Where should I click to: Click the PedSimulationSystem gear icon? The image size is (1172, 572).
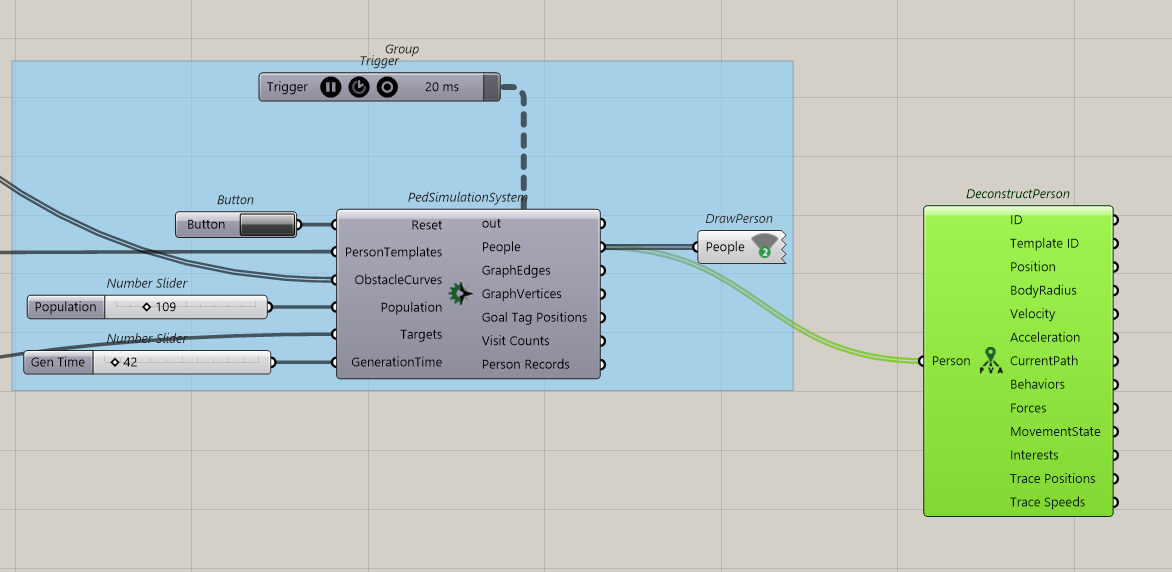coord(460,294)
